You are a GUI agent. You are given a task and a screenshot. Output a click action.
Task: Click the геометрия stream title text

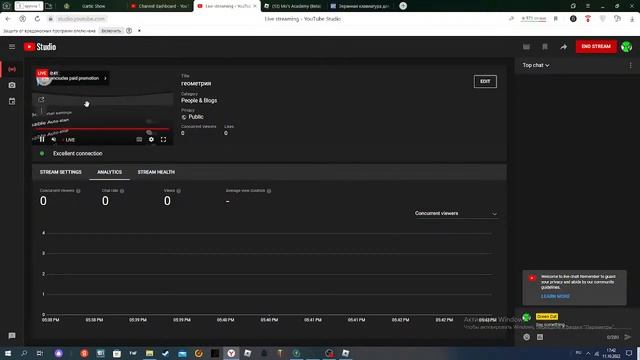click(196, 83)
